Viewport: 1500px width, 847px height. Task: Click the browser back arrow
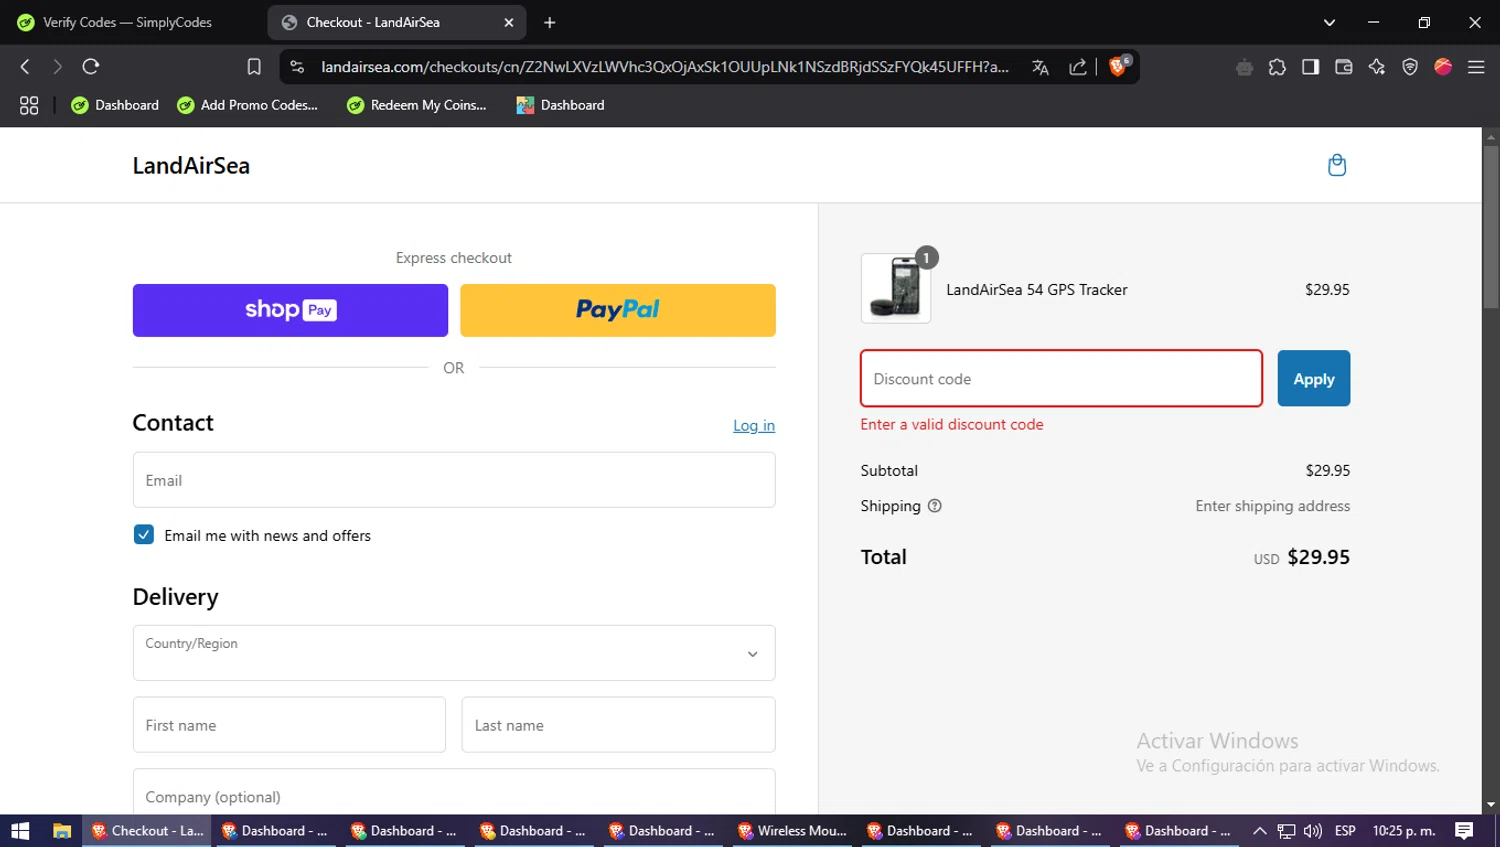tap(25, 67)
